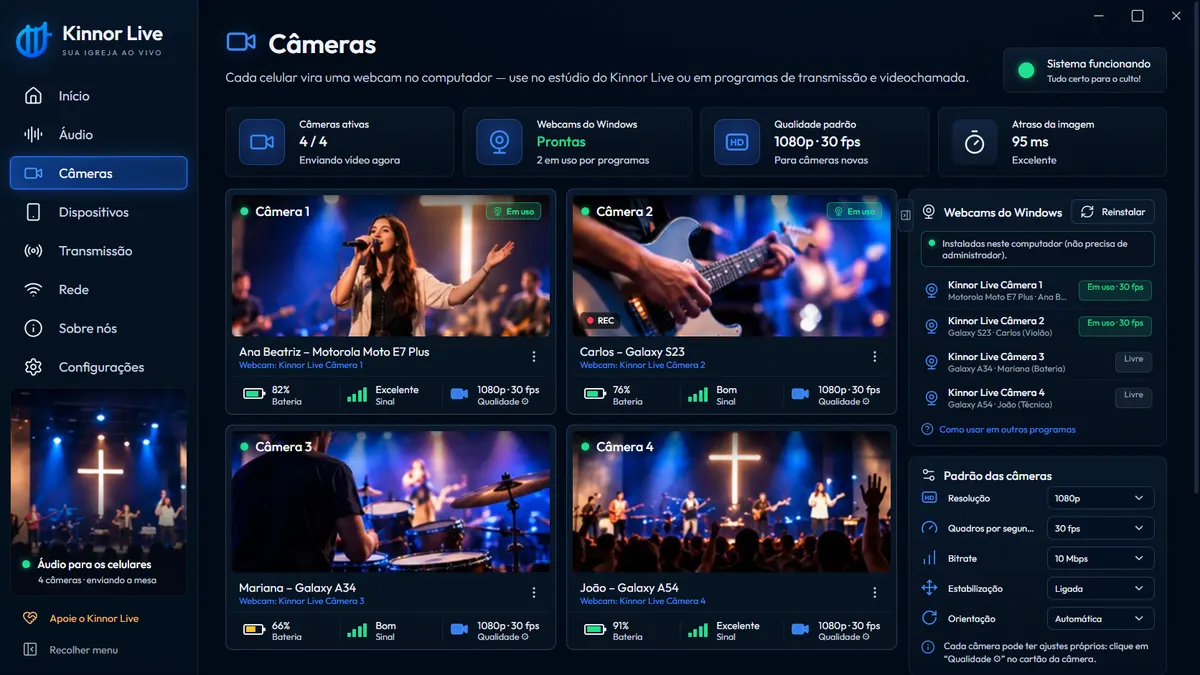Click the Kinnor Live logo icon
Viewport: 1200px width, 675px height.
tap(33, 40)
